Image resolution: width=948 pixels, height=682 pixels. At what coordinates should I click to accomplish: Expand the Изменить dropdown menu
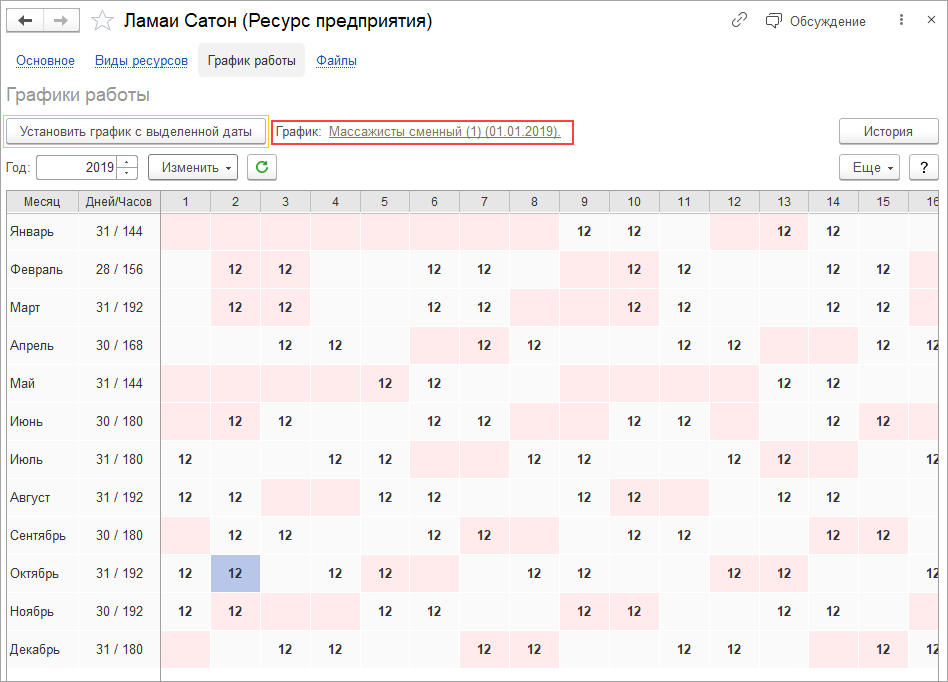click(x=194, y=167)
